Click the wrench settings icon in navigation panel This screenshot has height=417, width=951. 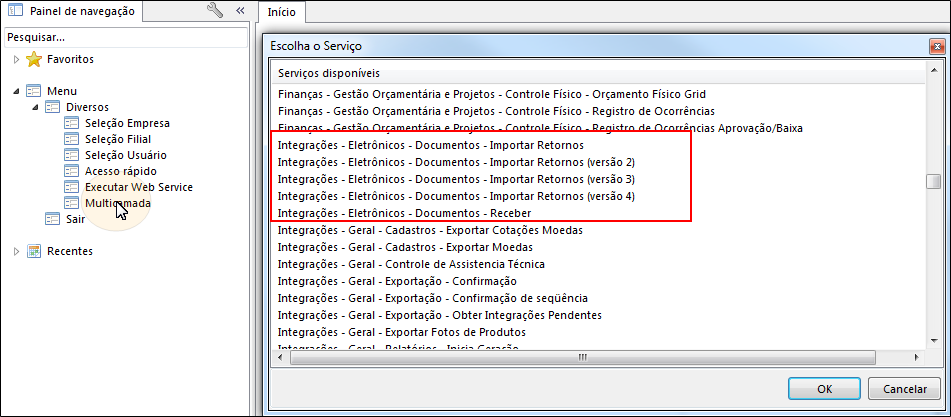pos(215,11)
